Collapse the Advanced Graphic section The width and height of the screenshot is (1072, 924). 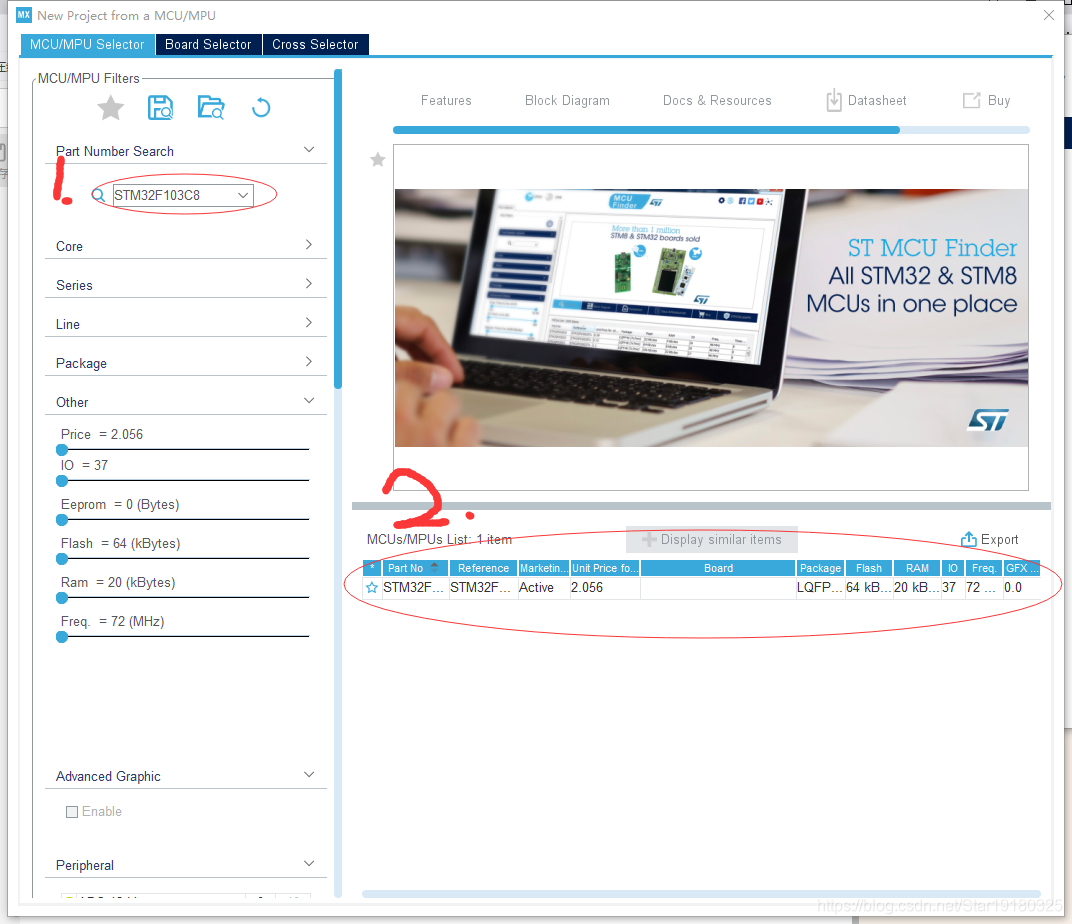pos(309,774)
